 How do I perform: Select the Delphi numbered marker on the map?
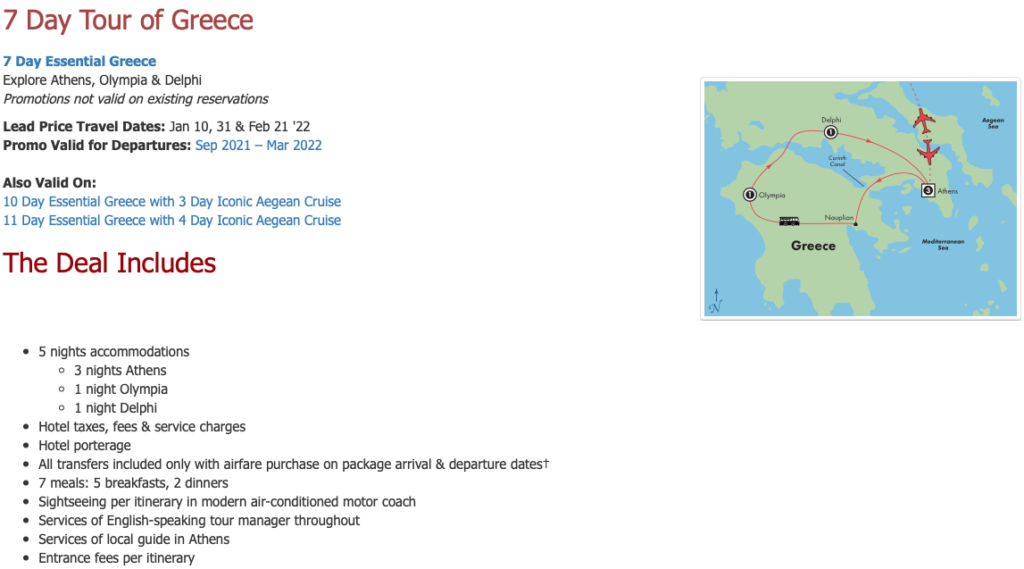pyautogui.click(x=830, y=133)
